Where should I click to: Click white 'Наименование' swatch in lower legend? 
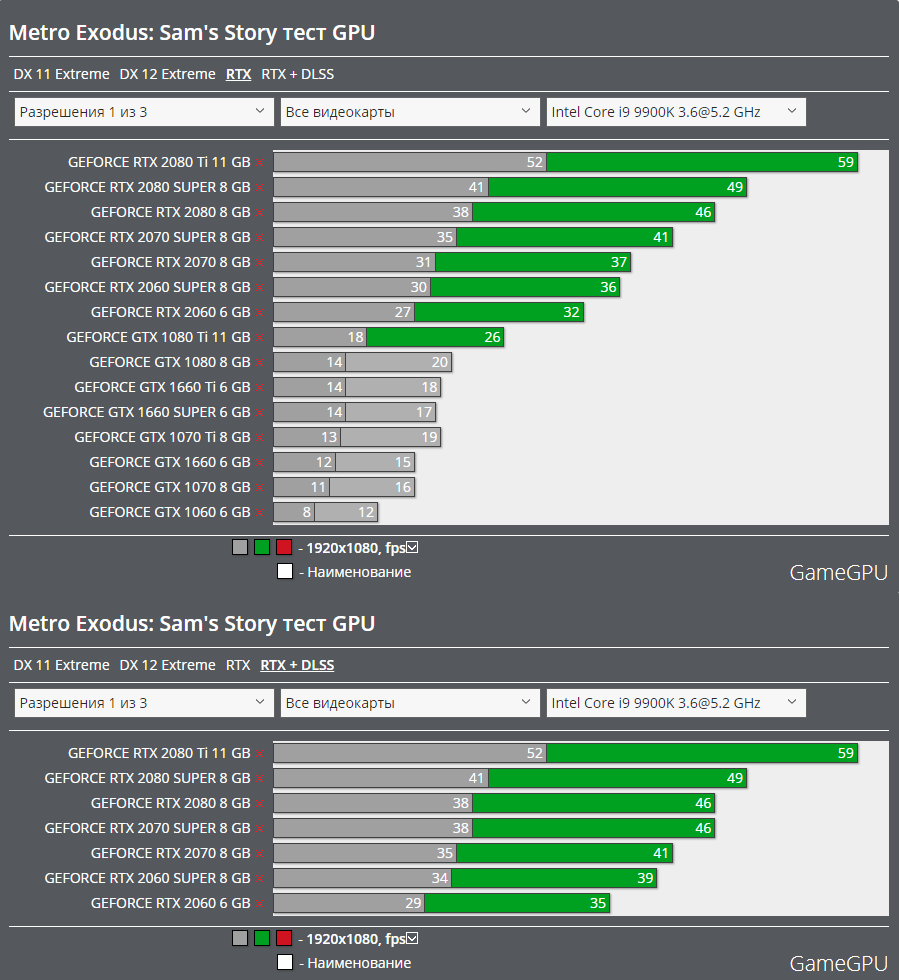(x=284, y=962)
